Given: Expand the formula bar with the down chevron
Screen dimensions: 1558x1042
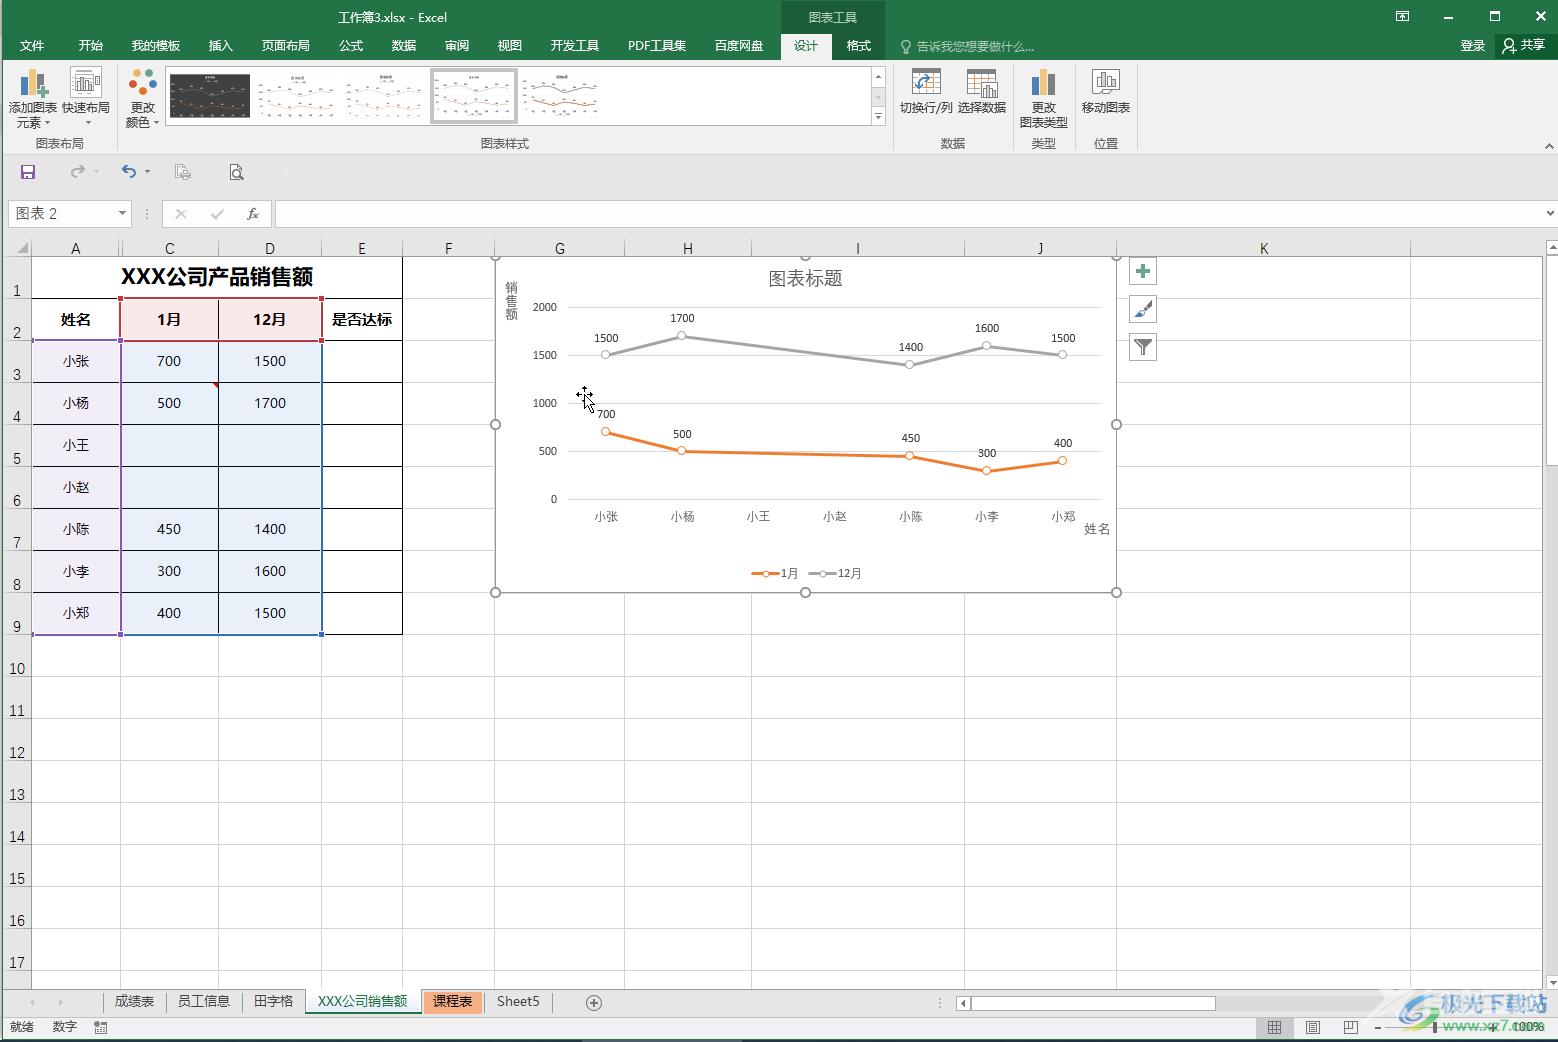Looking at the screenshot, I should (1550, 213).
